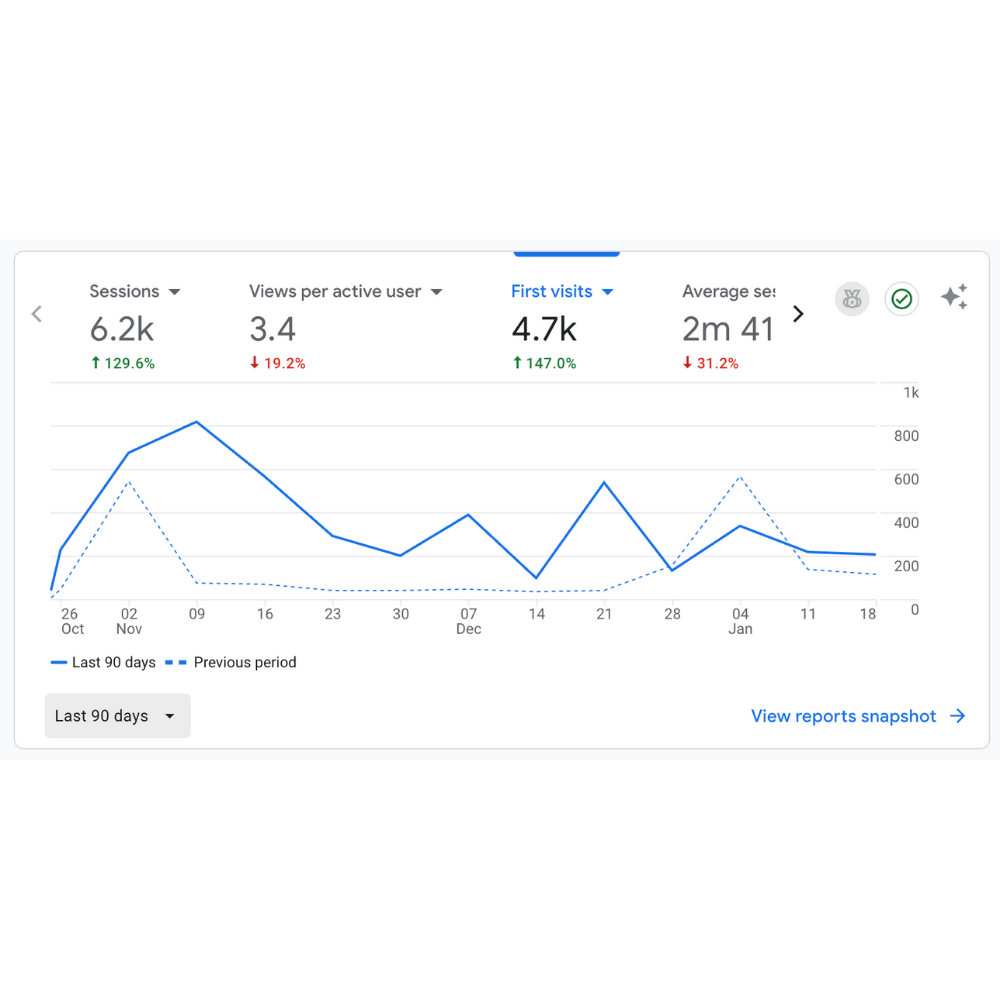Open the Last 90 days date range selector

pyautogui.click(x=117, y=716)
